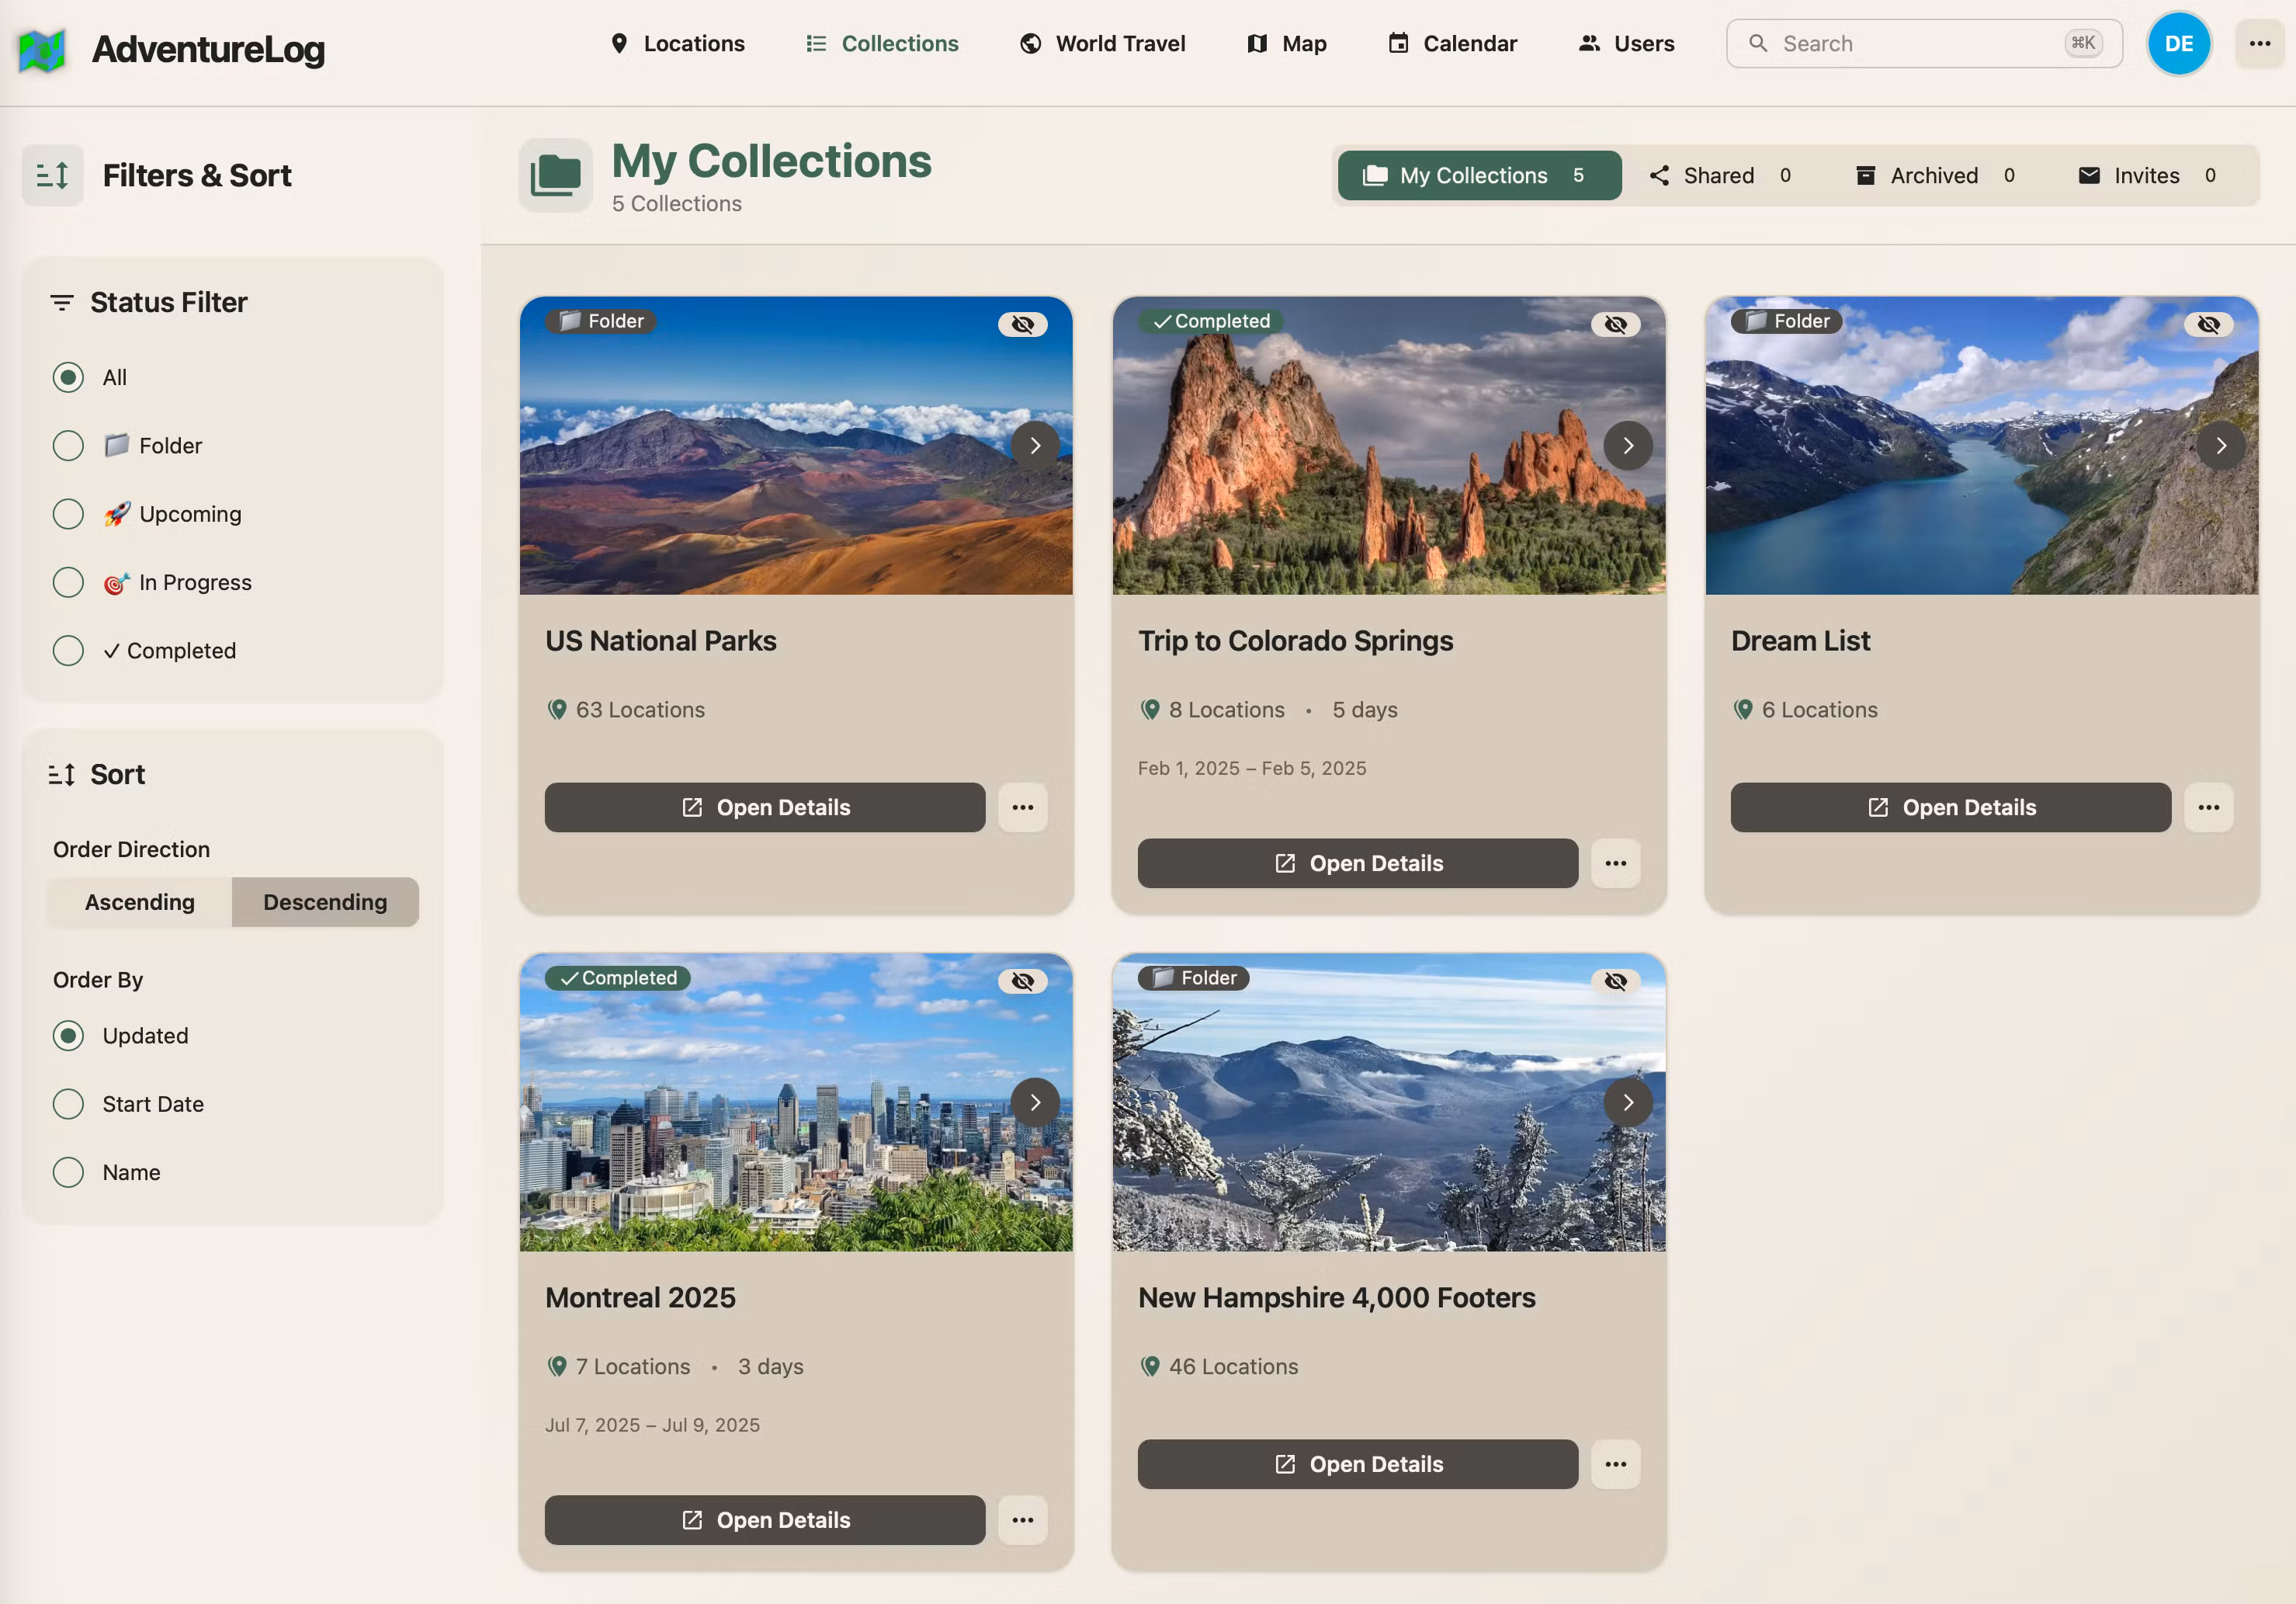Open the Calendar page

[x=1452, y=44]
